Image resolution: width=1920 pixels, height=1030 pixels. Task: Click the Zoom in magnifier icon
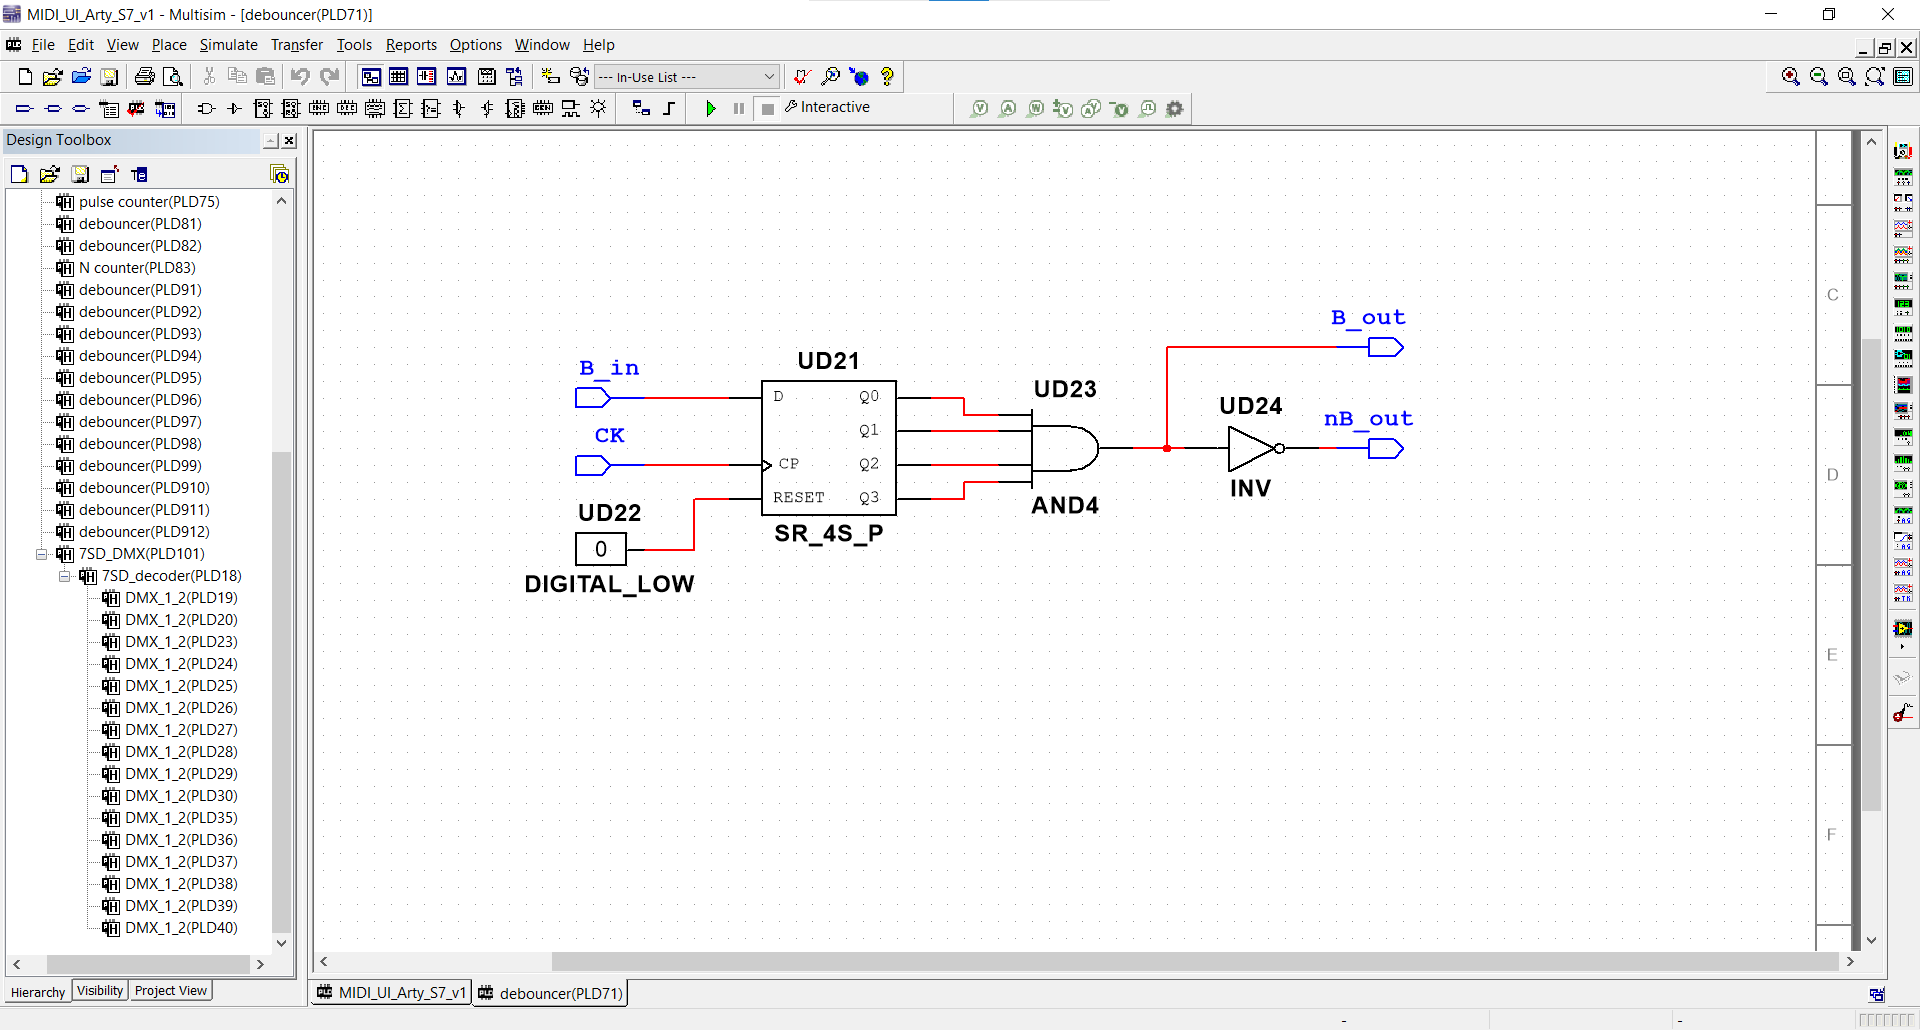pyautogui.click(x=1790, y=77)
